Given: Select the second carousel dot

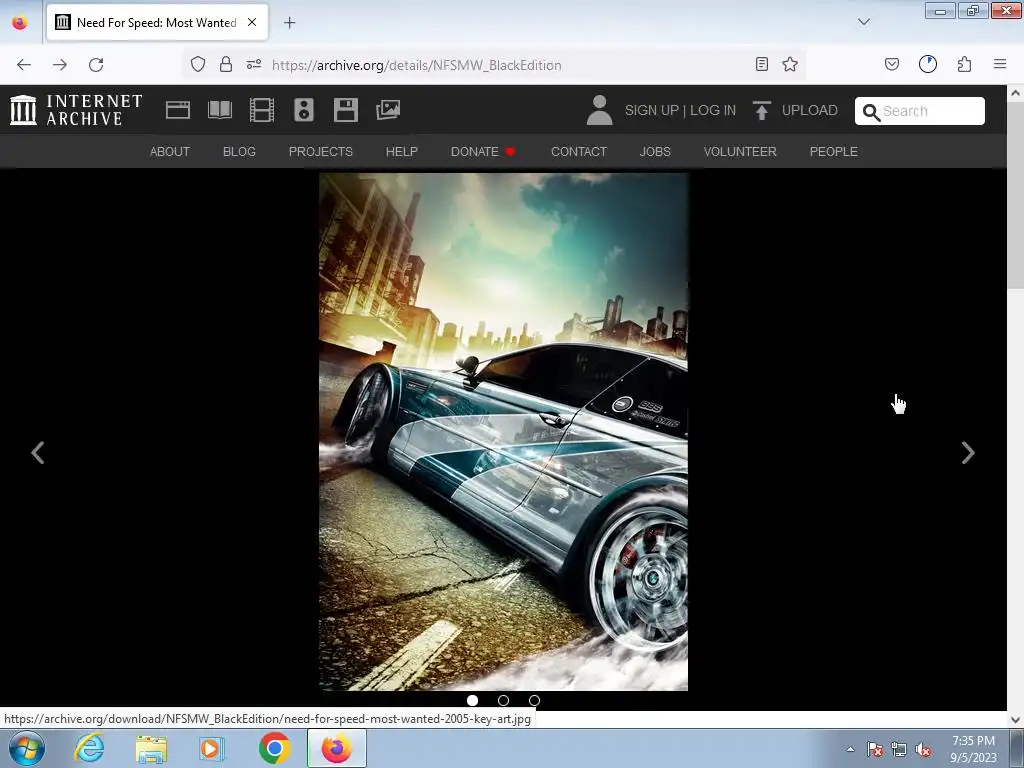Looking at the screenshot, I should pyautogui.click(x=504, y=700).
